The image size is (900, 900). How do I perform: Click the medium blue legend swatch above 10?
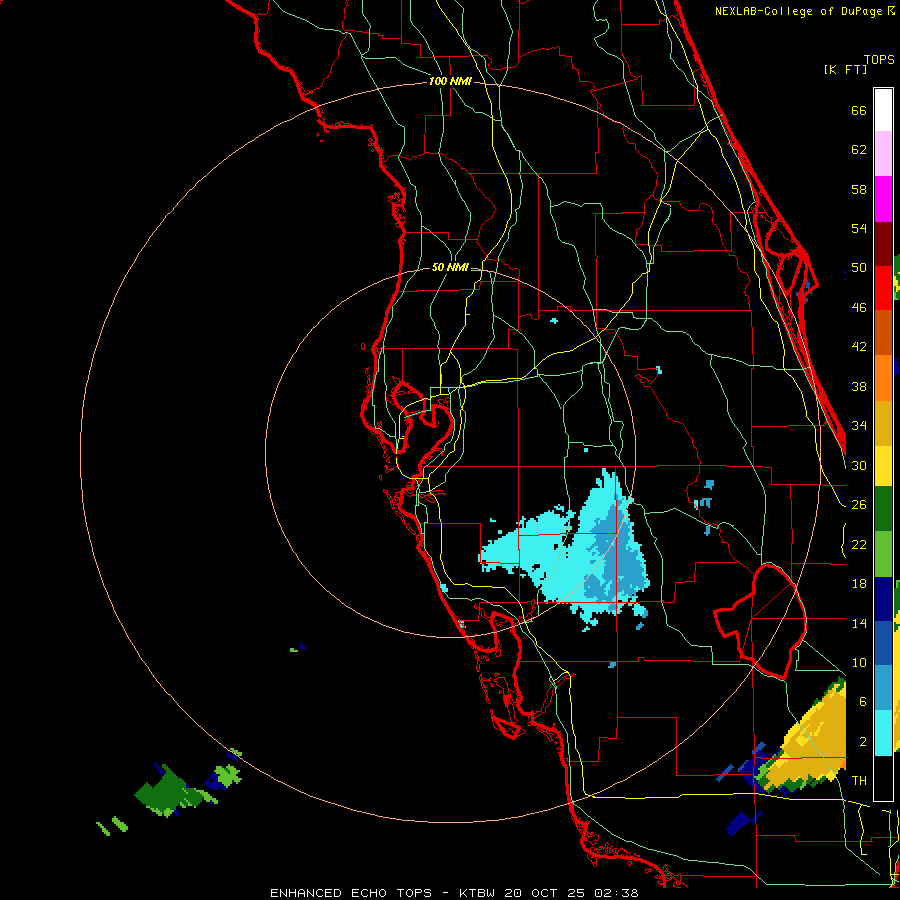click(883, 643)
